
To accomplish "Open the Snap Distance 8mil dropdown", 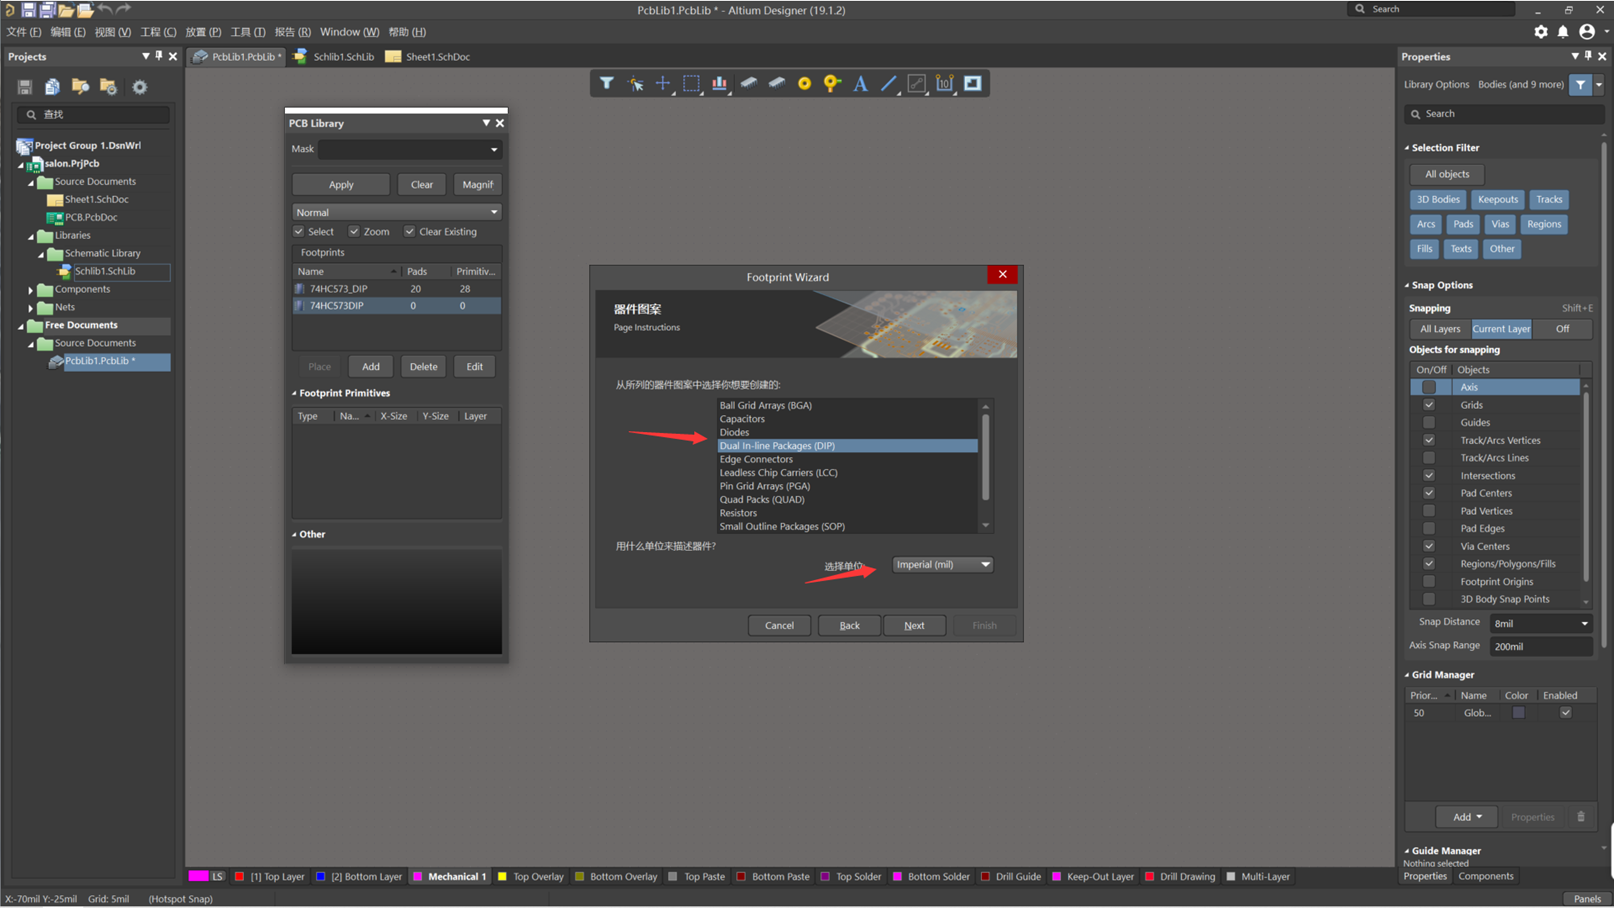I will point(1540,623).
